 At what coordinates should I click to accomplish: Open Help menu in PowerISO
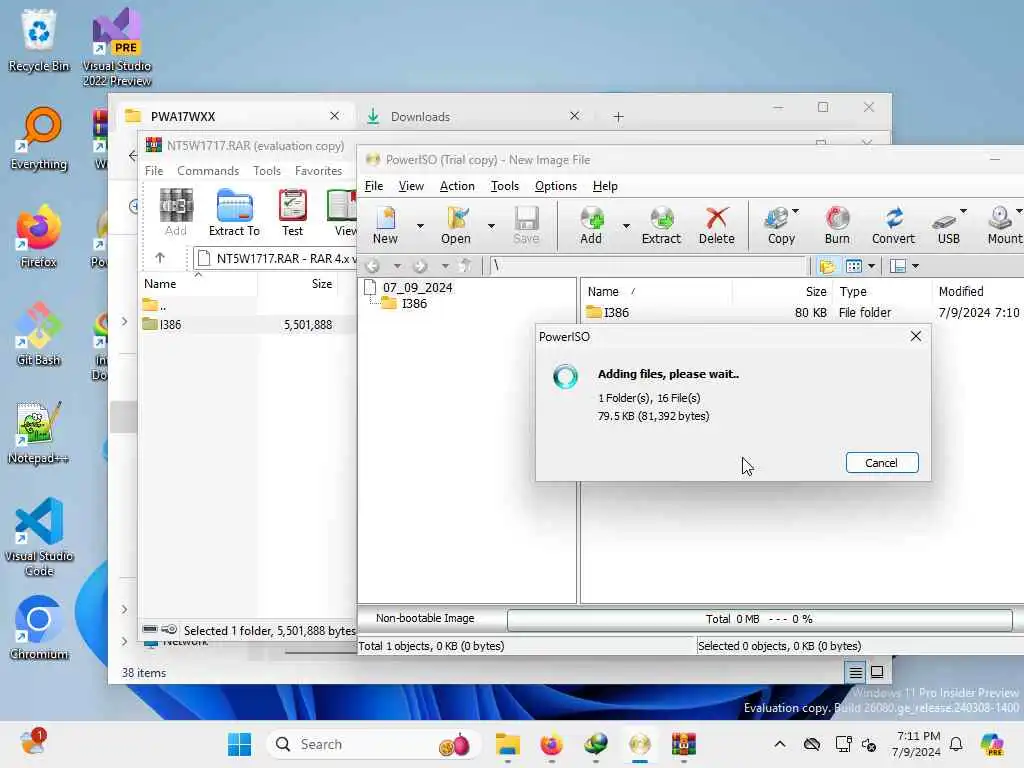[x=605, y=186]
